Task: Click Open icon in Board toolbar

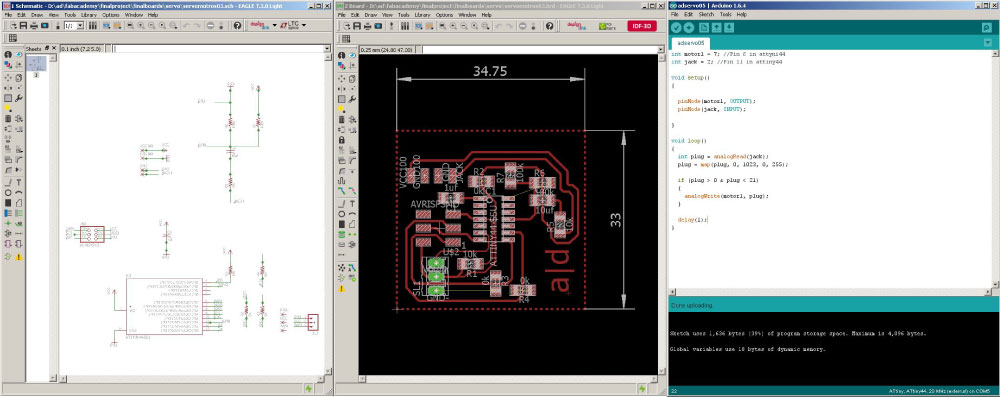Action: click(347, 26)
